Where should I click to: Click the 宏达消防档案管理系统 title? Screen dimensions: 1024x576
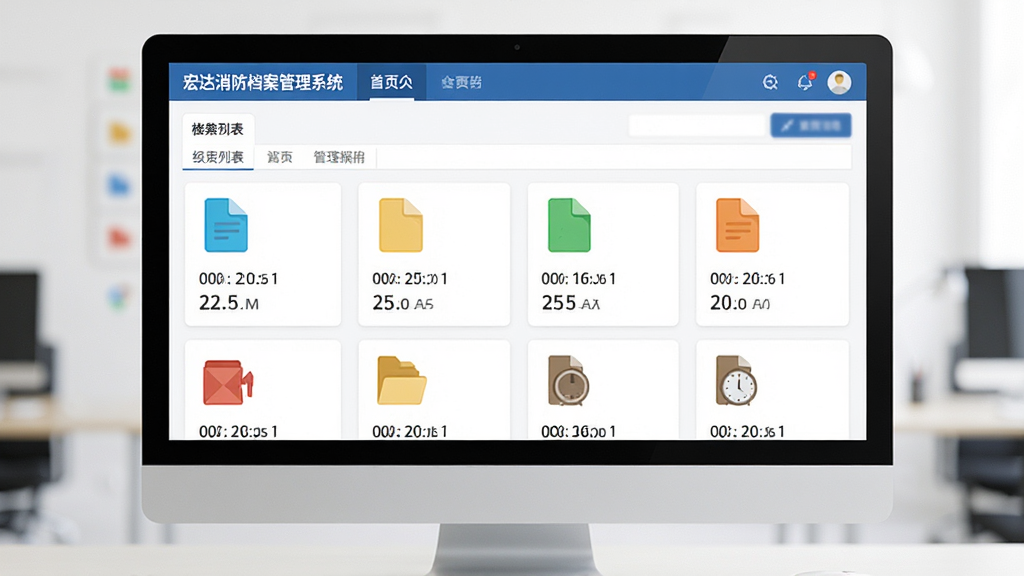click(263, 82)
